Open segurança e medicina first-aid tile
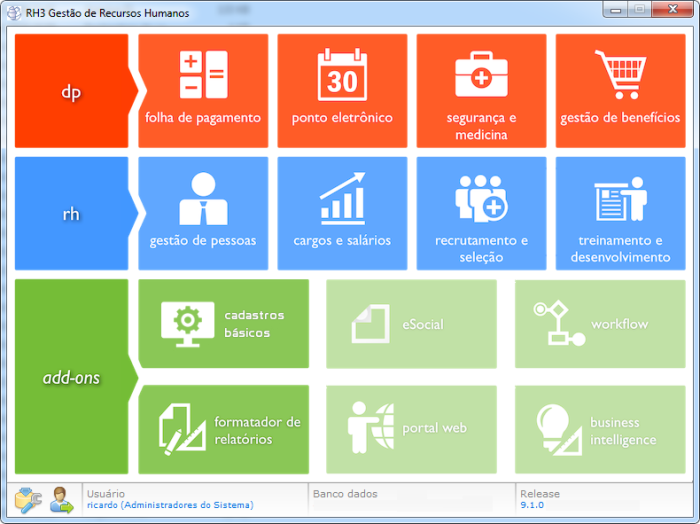The image size is (700, 524). pos(481,91)
